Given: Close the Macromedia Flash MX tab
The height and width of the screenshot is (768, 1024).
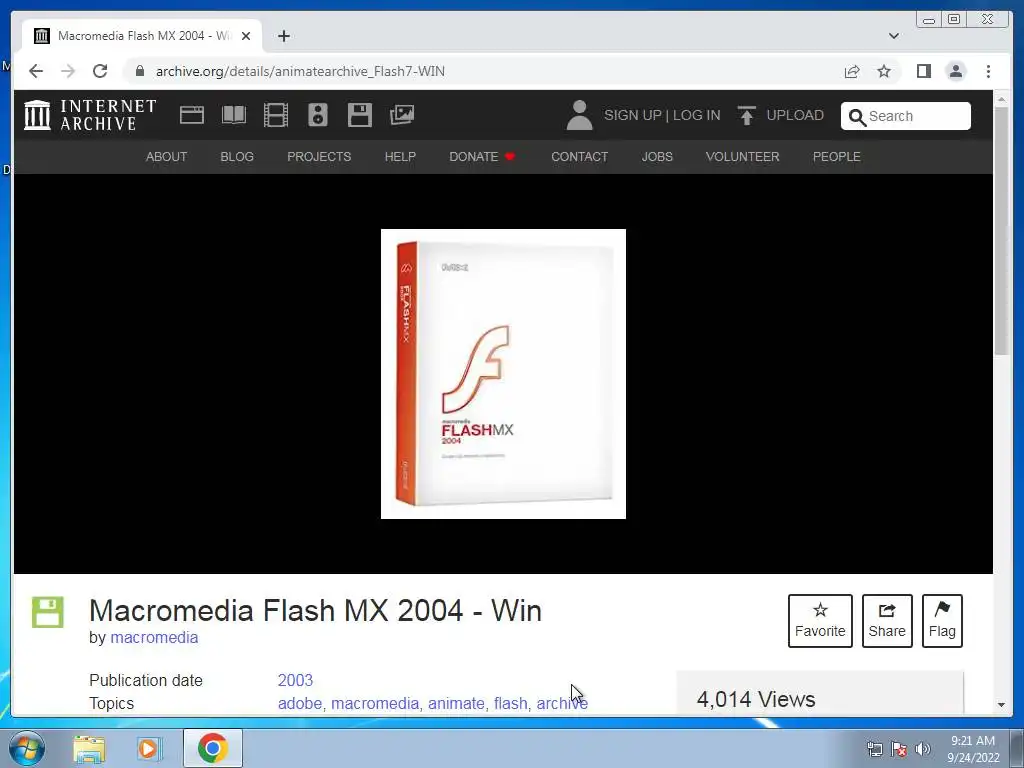Looking at the screenshot, I should pyautogui.click(x=246, y=36).
